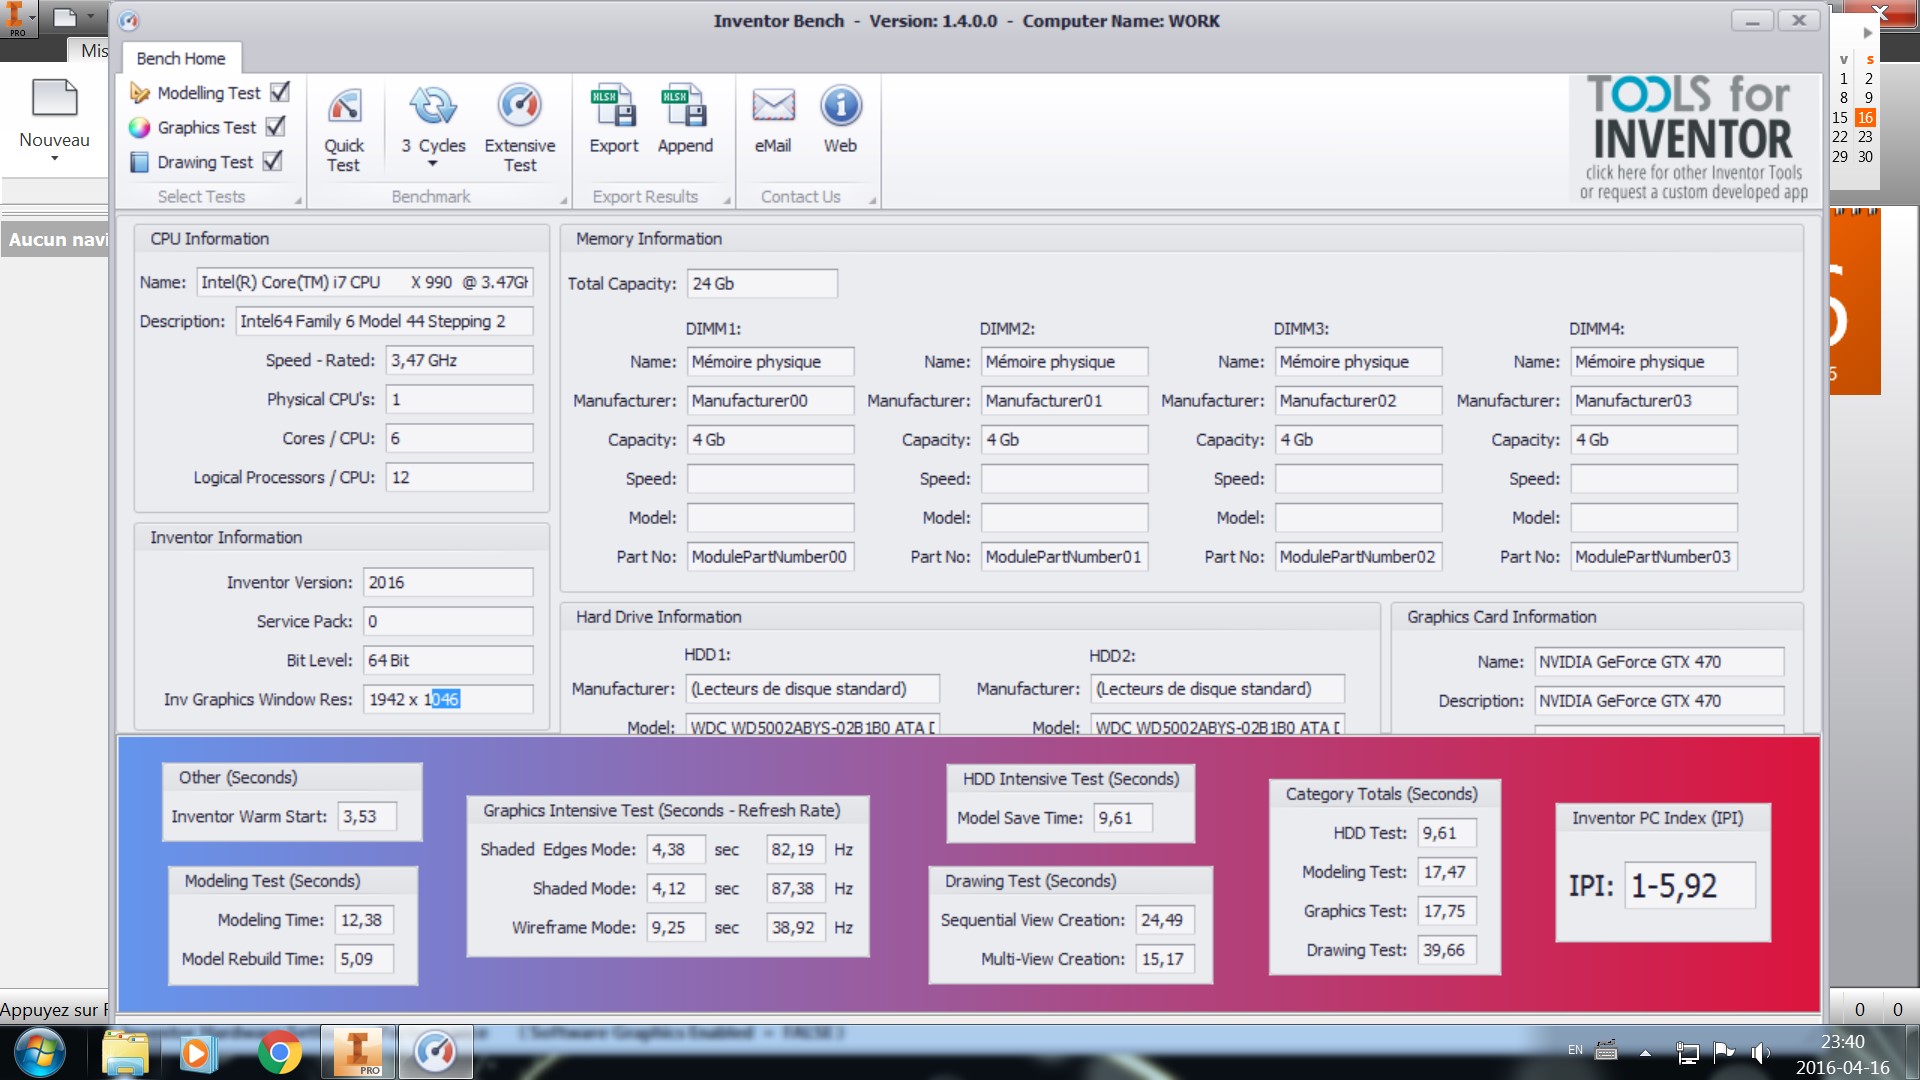Click the Nouveau new document icon
The height and width of the screenshot is (1080, 1920).
tap(55, 98)
